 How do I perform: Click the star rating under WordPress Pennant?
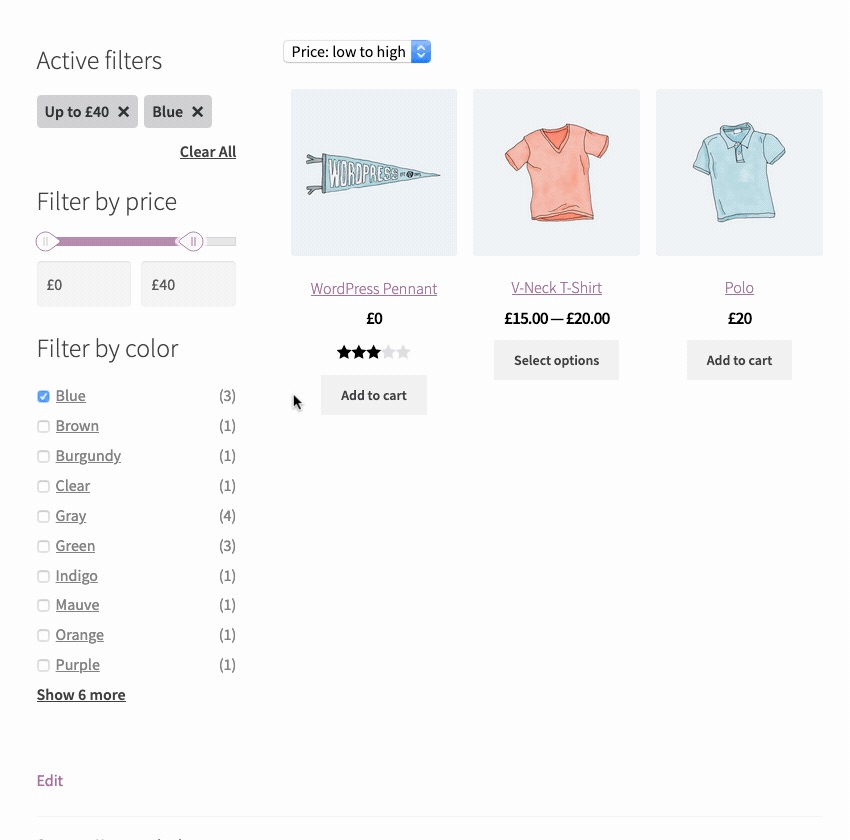point(374,352)
